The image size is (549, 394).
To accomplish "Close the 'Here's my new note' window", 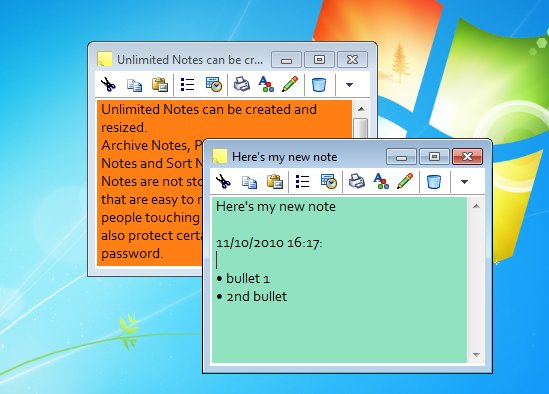I will tap(467, 157).
